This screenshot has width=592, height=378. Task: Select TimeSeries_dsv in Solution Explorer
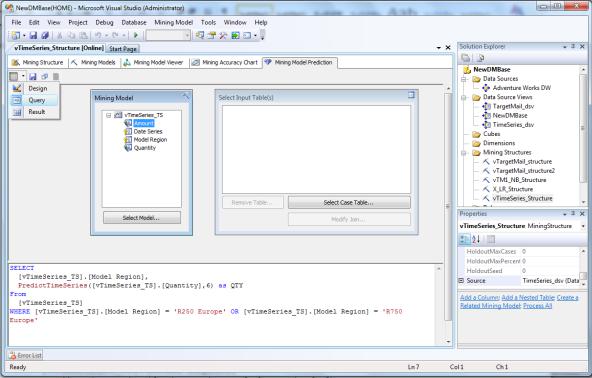pos(513,125)
